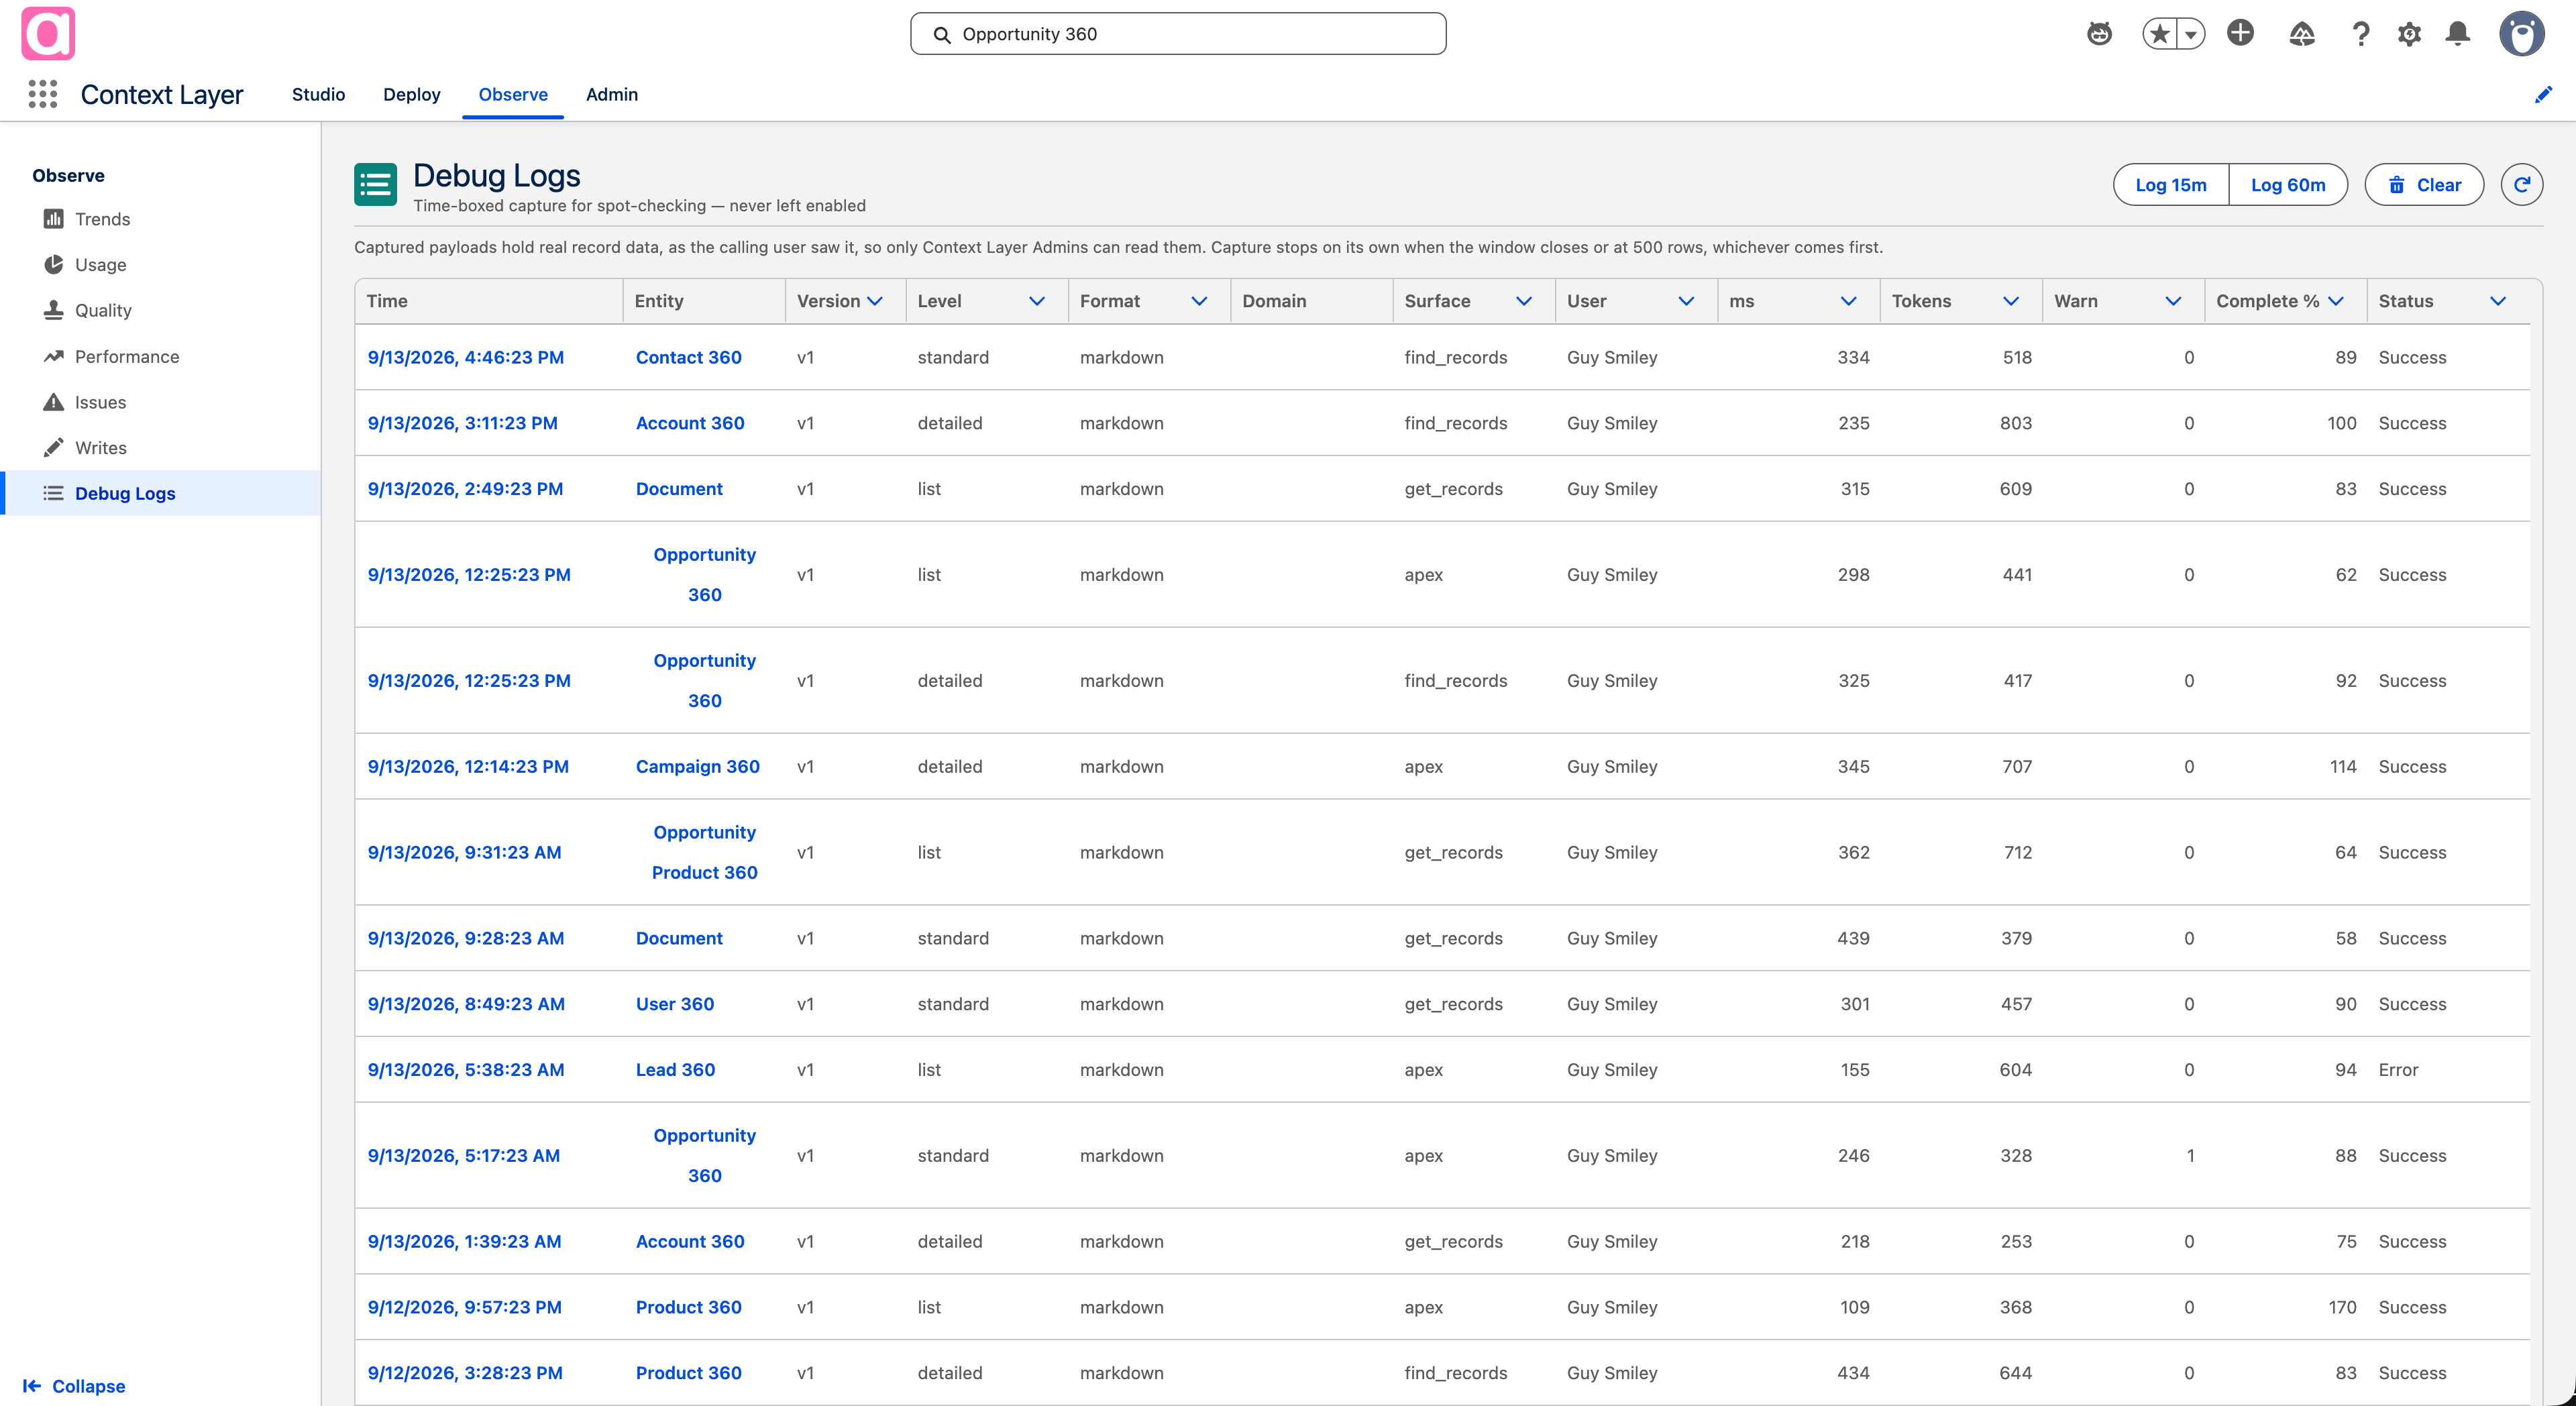Open the Version column menu
The image size is (2576, 1406).
coord(875,301)
